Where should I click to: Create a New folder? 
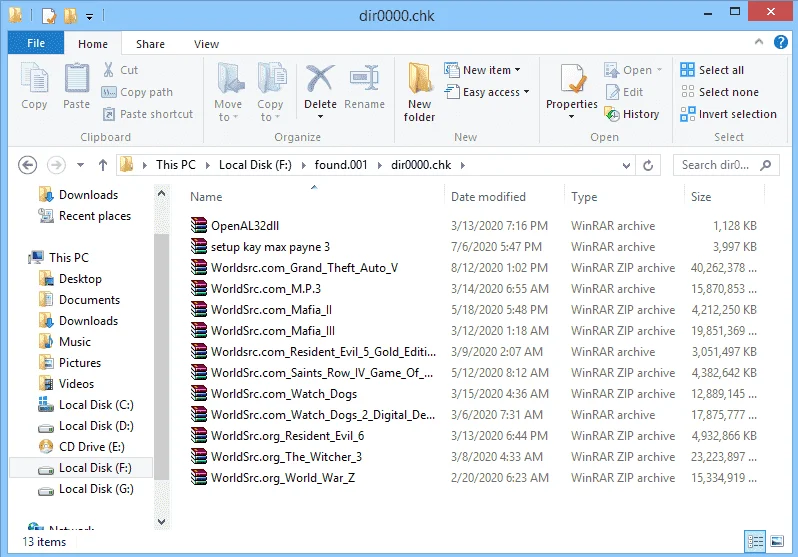tap(419, 93)
